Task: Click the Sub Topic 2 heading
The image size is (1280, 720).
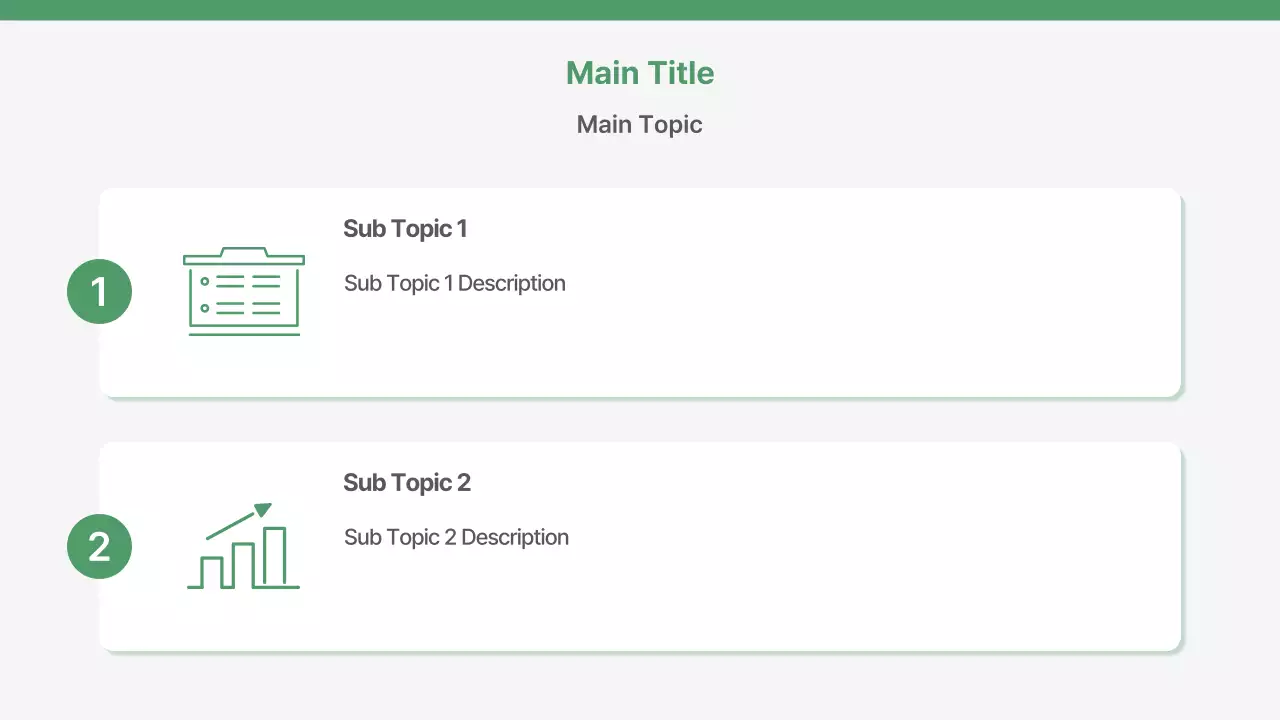Action: pos(407,483)
